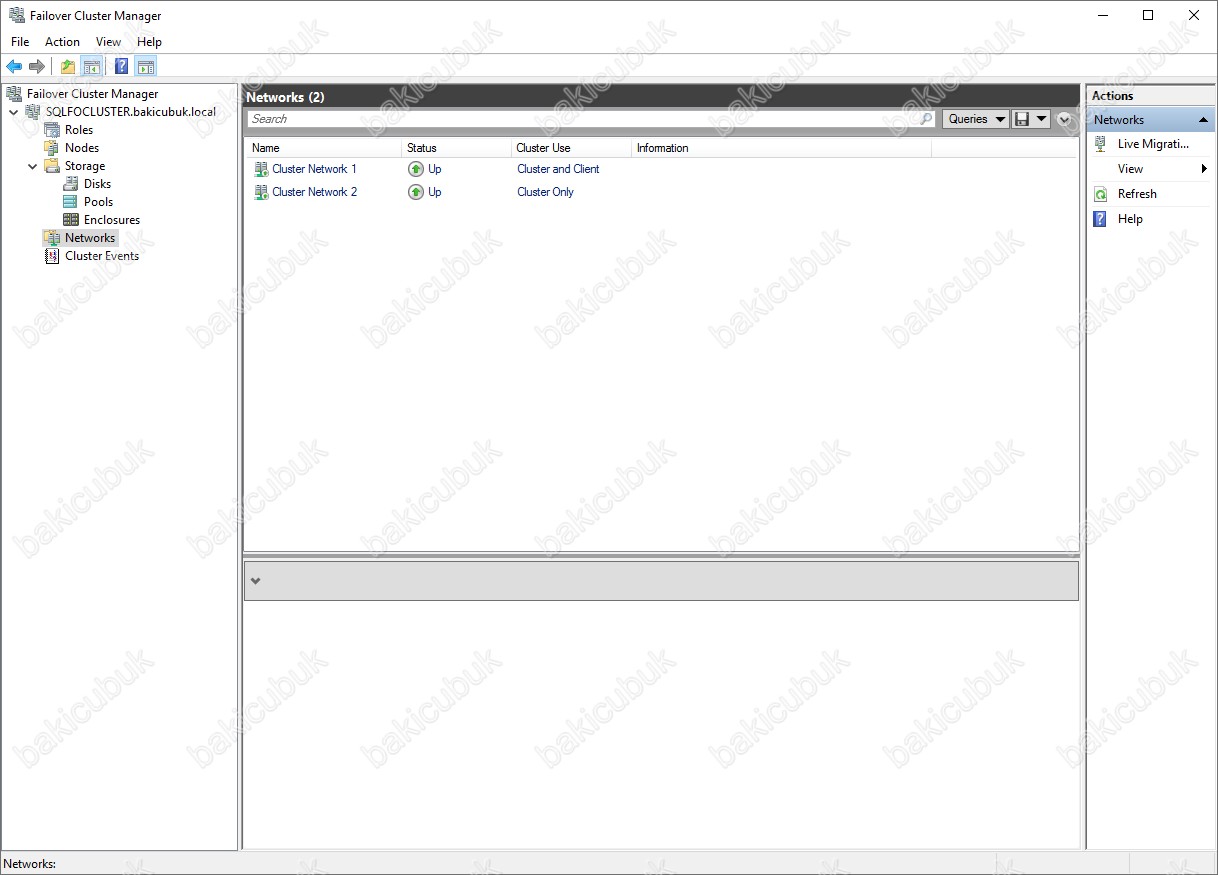Open the File menu
The width and height of the screenshot is (1218, 875).
pos(20,42)
